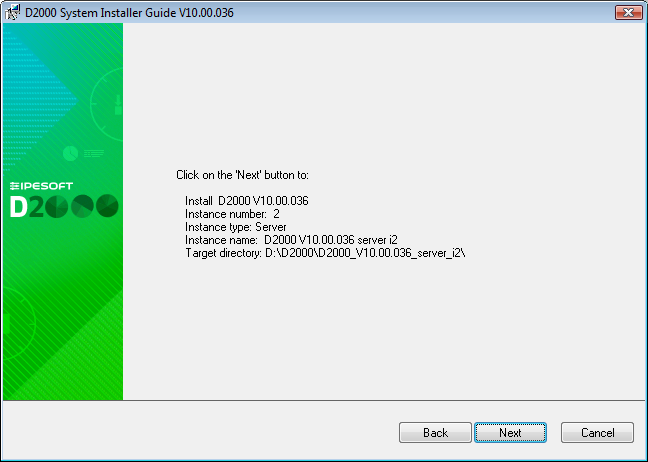The width and height of the screenshot is (648, 462).
Task: Close the installer window with X
Action: pos(629,12)
